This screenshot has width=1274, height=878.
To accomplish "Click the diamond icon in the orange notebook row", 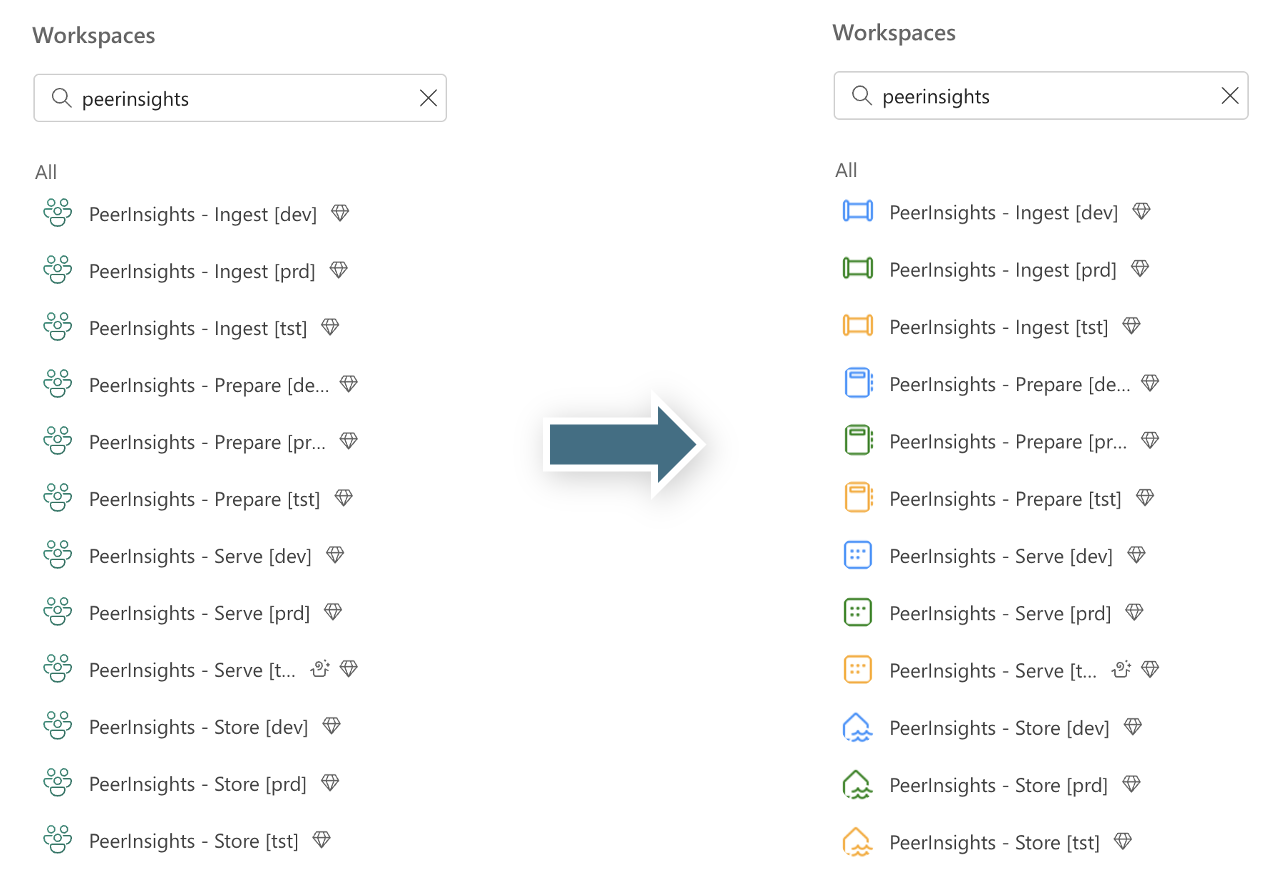I will point(1145,497).
